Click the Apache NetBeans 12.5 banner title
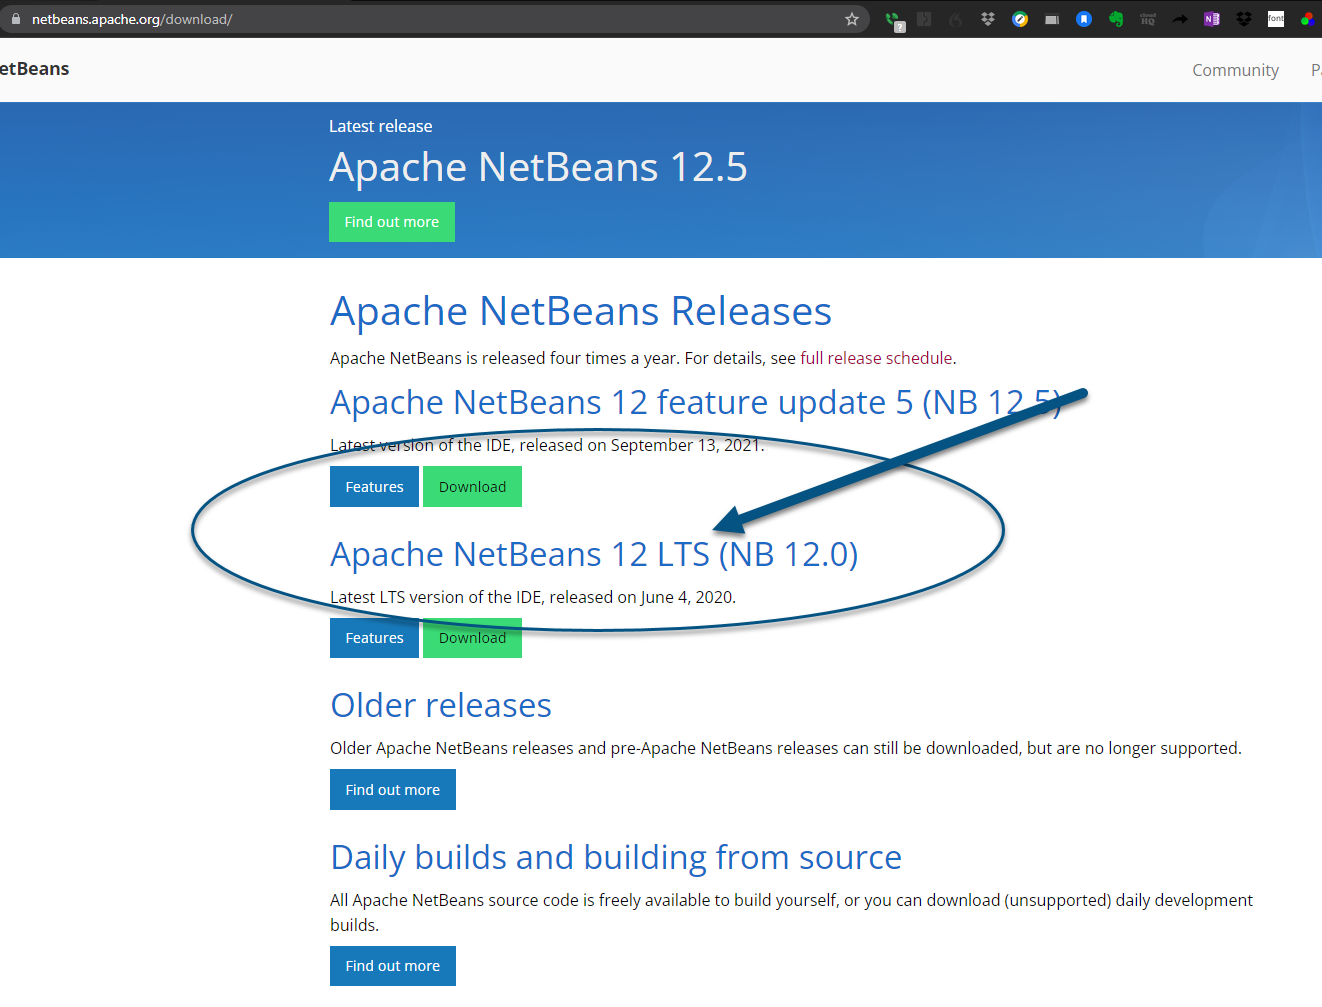The width and height of the screenshot is (1322, 1007). (x=538, y=167)
